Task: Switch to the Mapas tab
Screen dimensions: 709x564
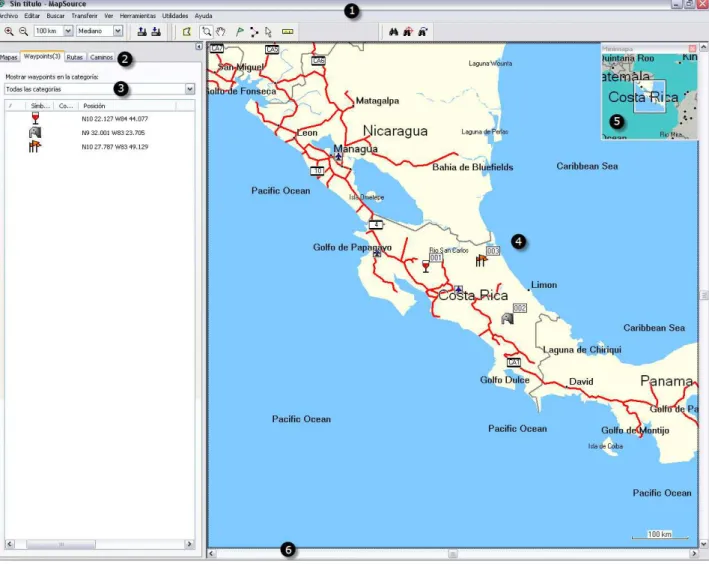Action: 9,57
